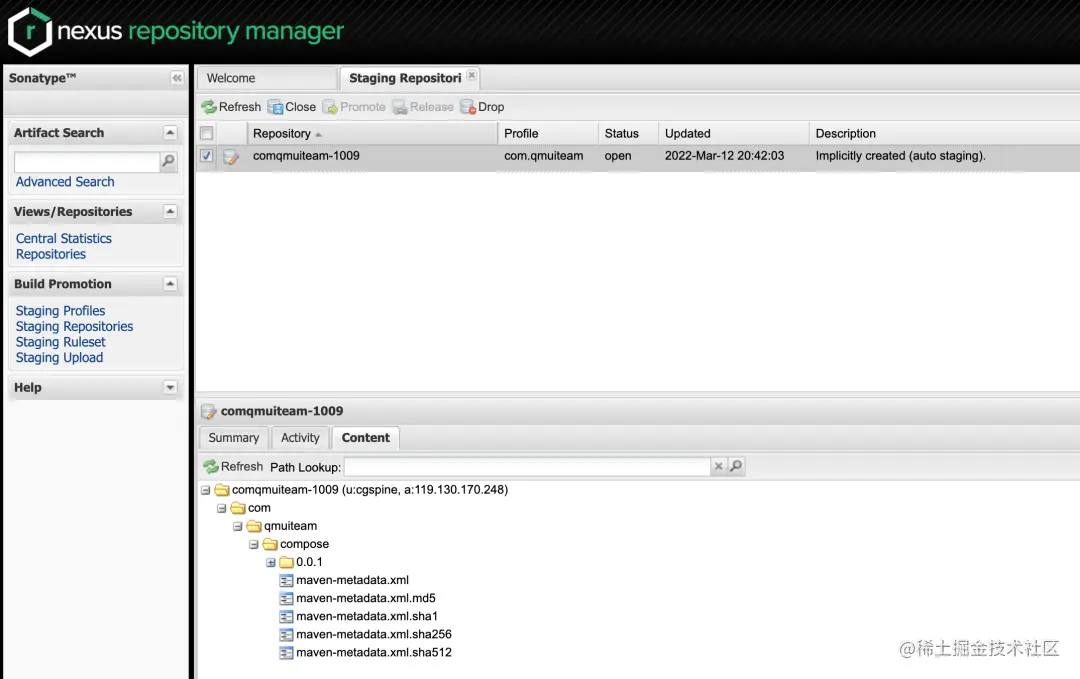This screenshot has width=1080, height=679.
Task: Open the Activity tab
Action: click(300, 438)
